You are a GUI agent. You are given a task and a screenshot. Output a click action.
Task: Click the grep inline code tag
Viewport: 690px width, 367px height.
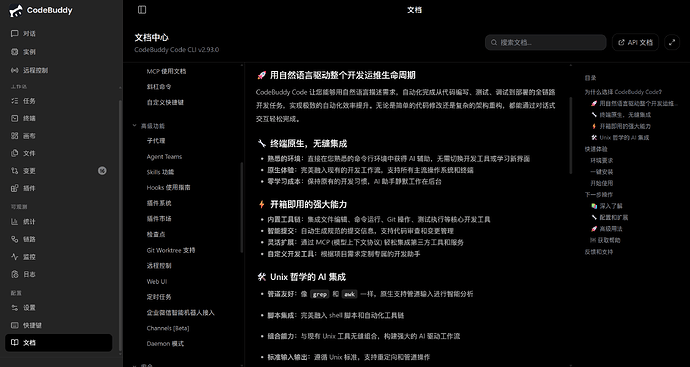point(319,294)
